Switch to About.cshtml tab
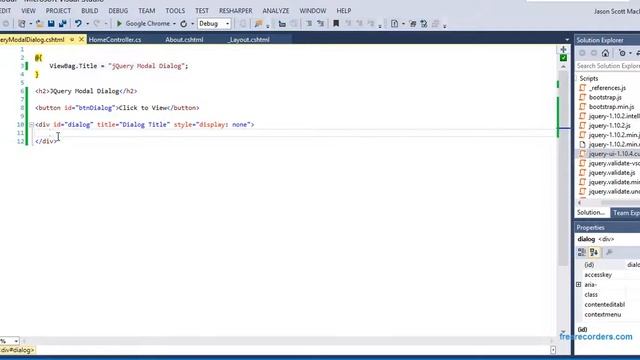 coord(184,40)
